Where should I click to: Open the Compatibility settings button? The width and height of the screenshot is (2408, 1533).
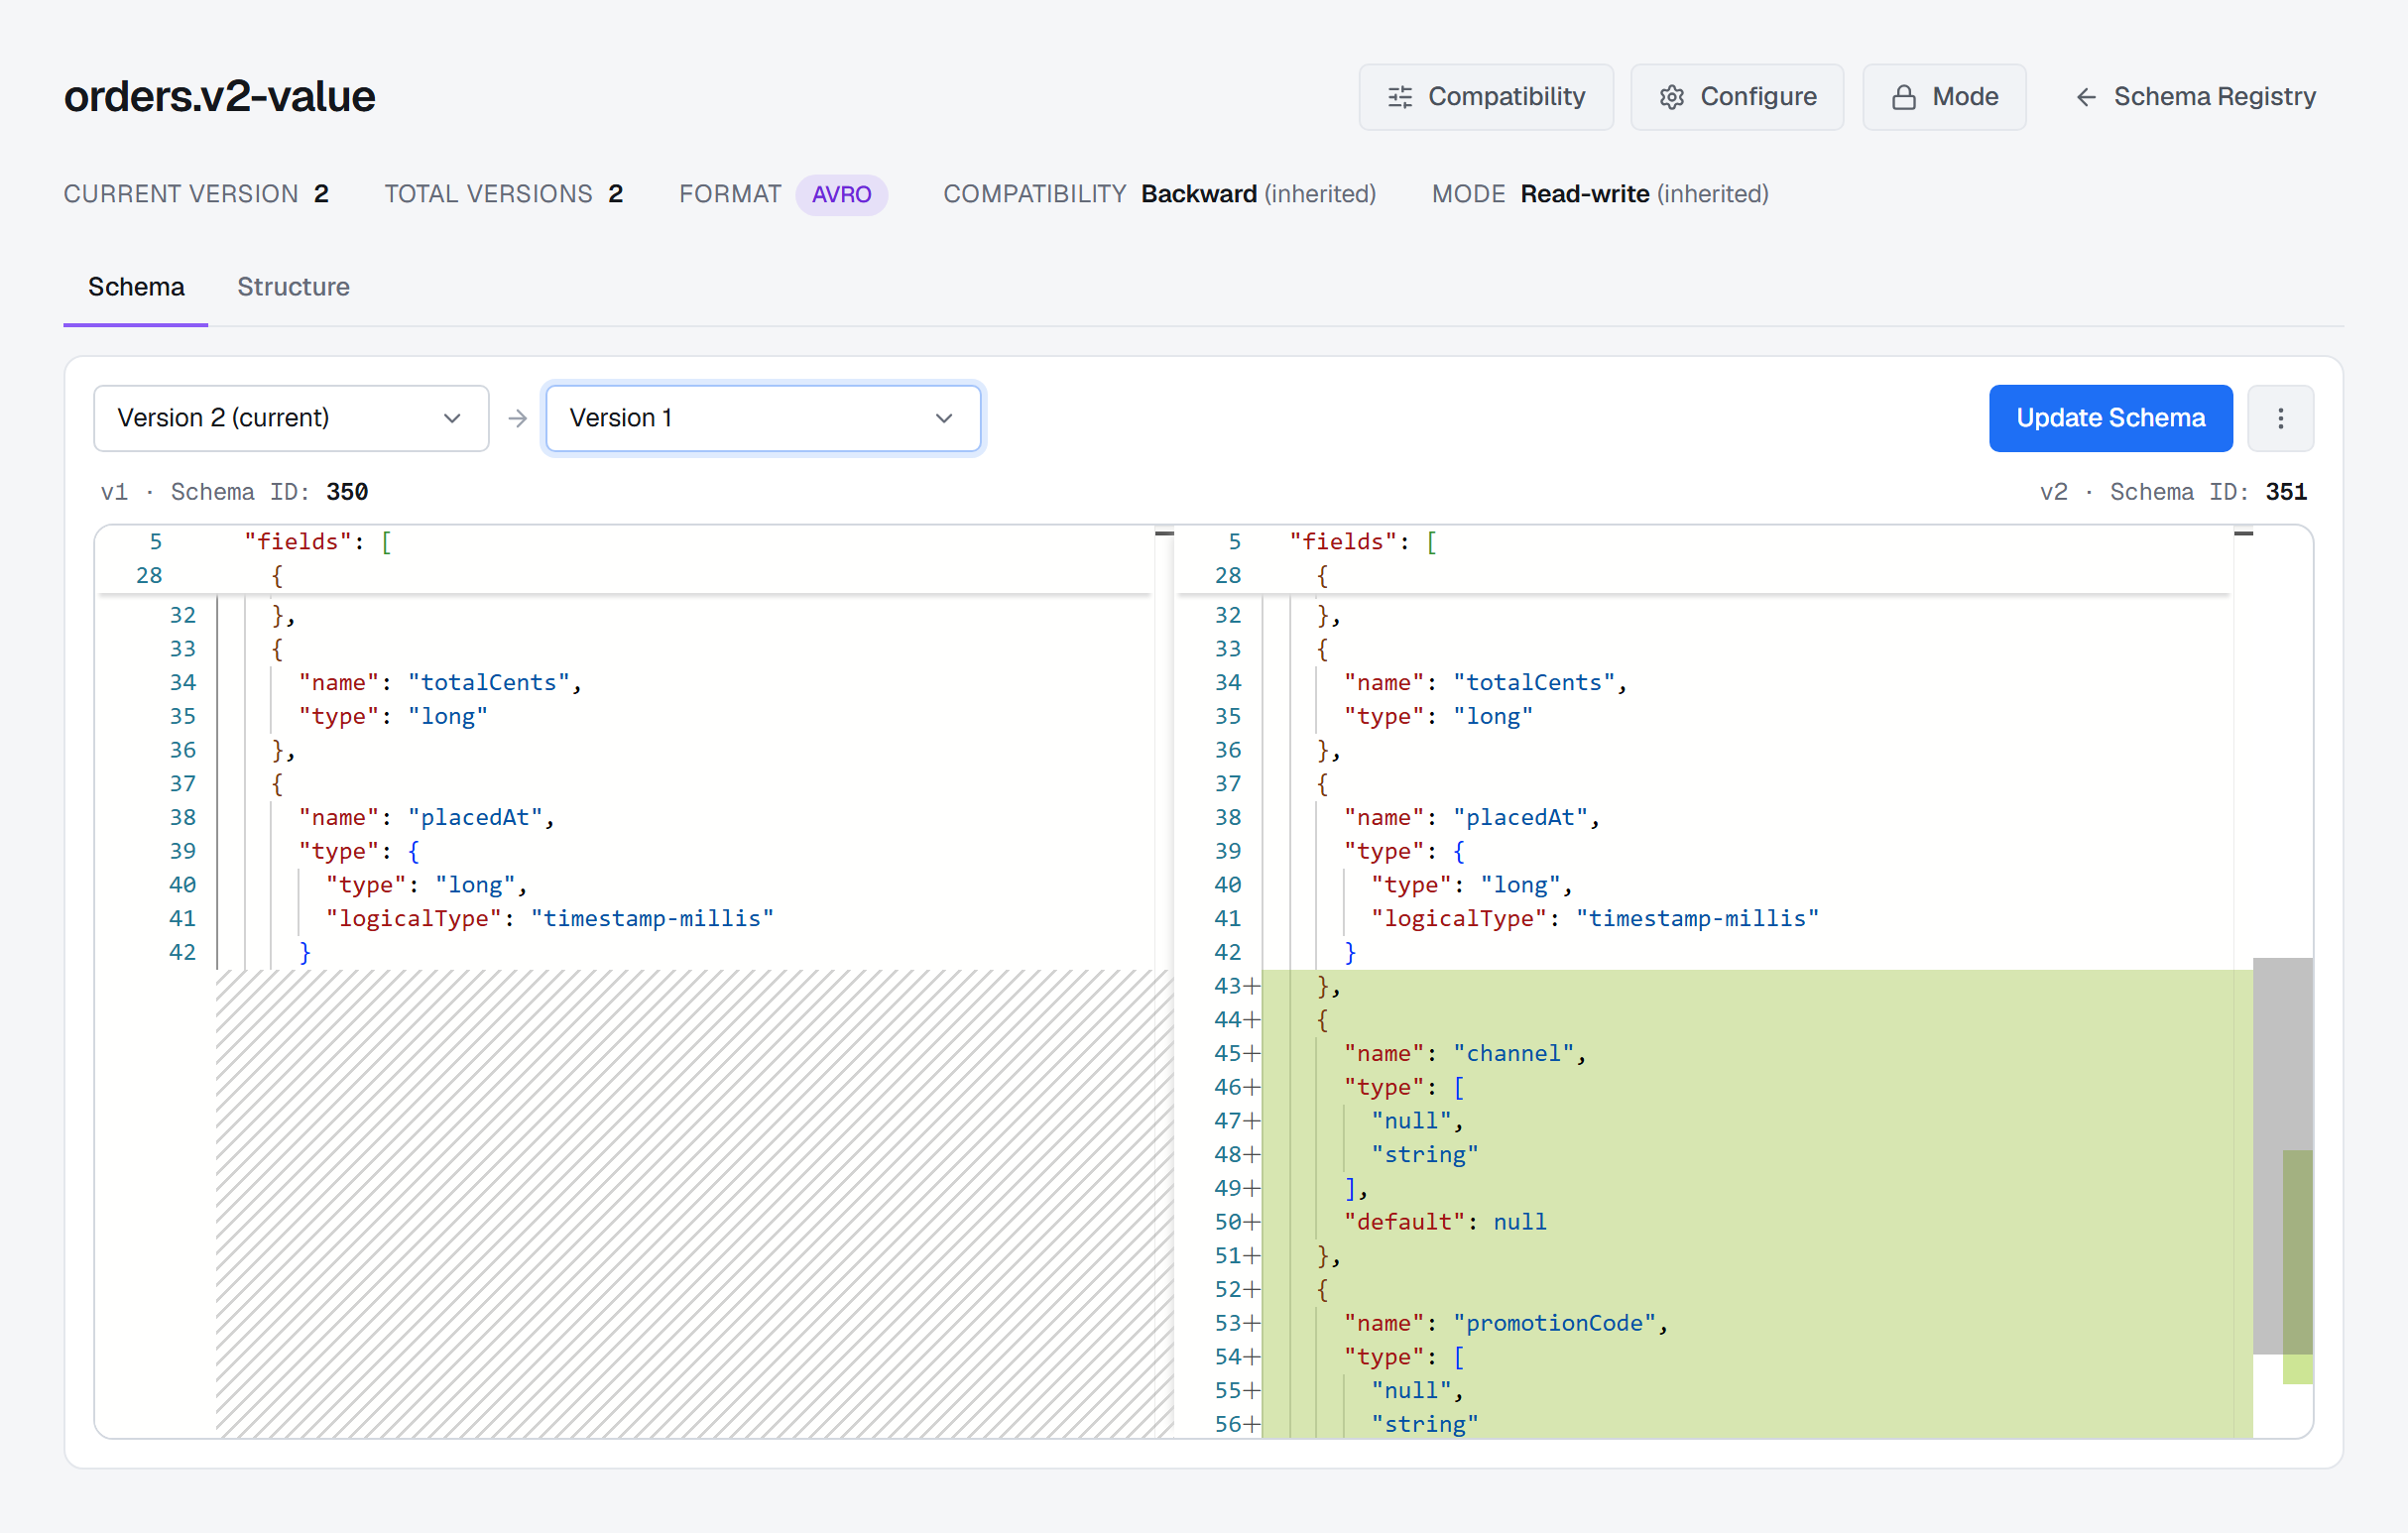pos(1485,97)
